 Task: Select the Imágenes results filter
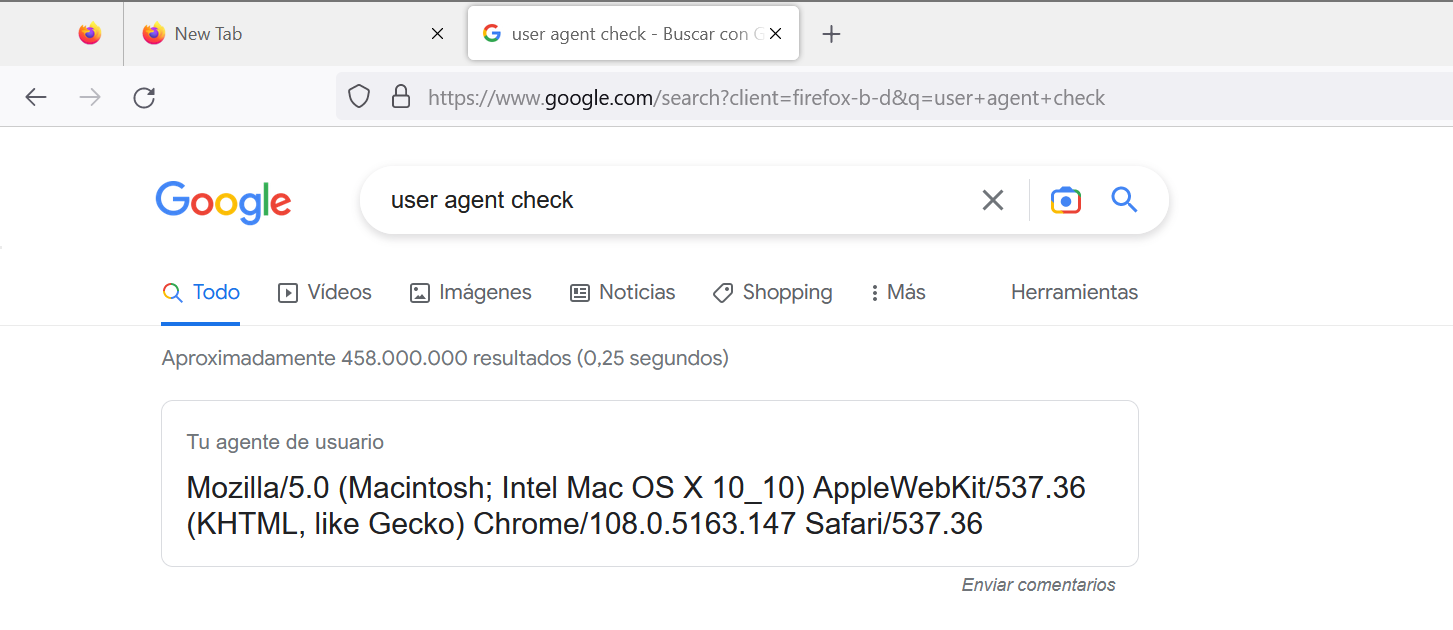471,292
